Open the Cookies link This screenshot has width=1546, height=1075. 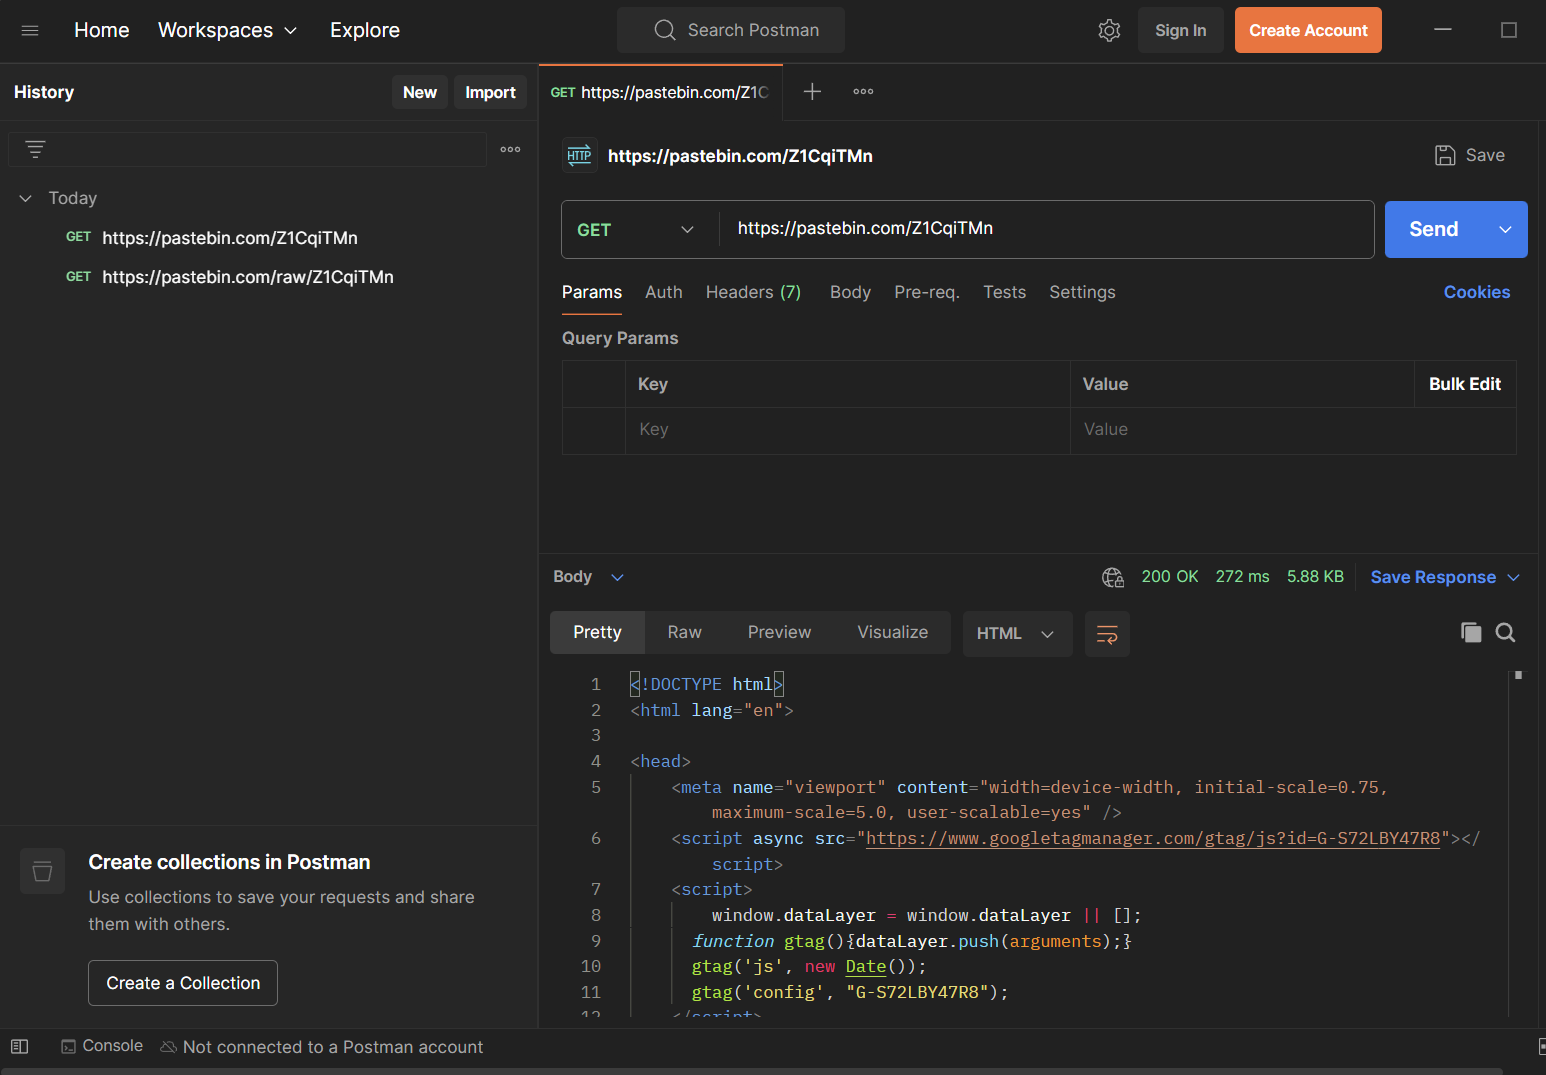tap(1476, 292)
